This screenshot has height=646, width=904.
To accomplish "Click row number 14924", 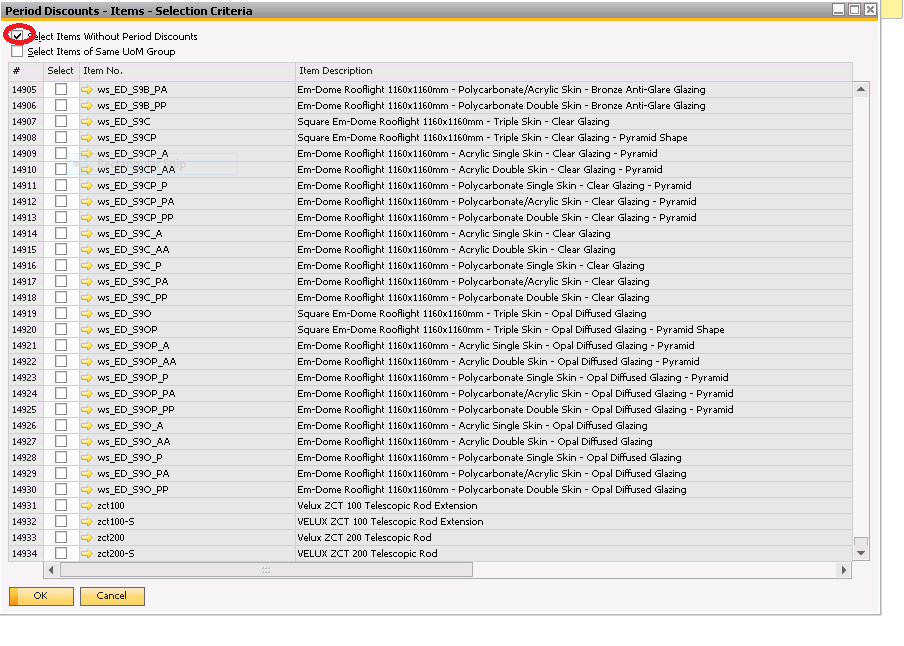I will click(24, 394).
